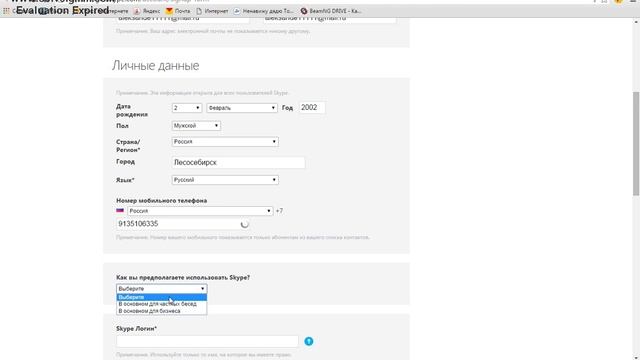640x360 pixels.
Task: Click the +7 country code text
Action: click(279, 211)
